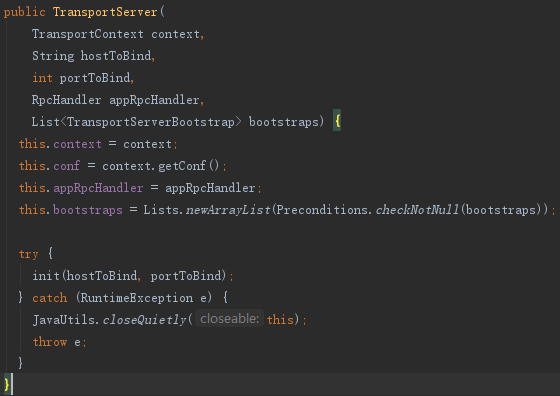560x396 pixels.
Task: Click the Preconditions class reference
Action: point(322,210)
